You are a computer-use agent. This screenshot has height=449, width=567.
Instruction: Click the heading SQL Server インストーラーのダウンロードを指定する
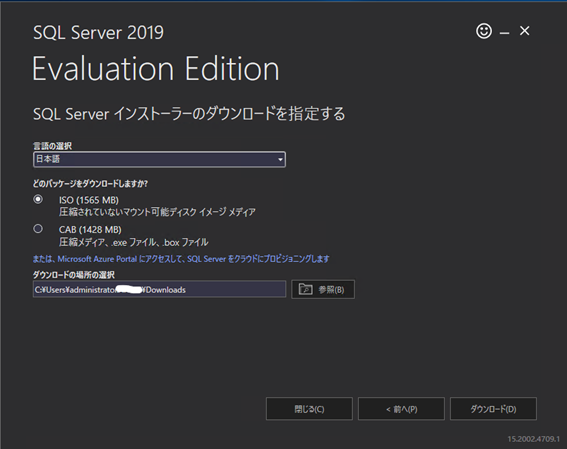[189, 114]
